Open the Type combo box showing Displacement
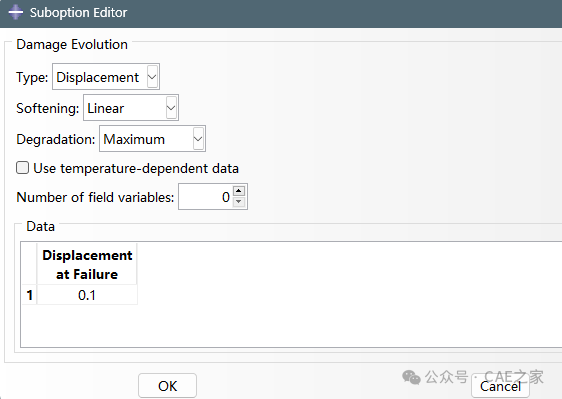Viewport: 562px width, 399px height. click(106, 77)
